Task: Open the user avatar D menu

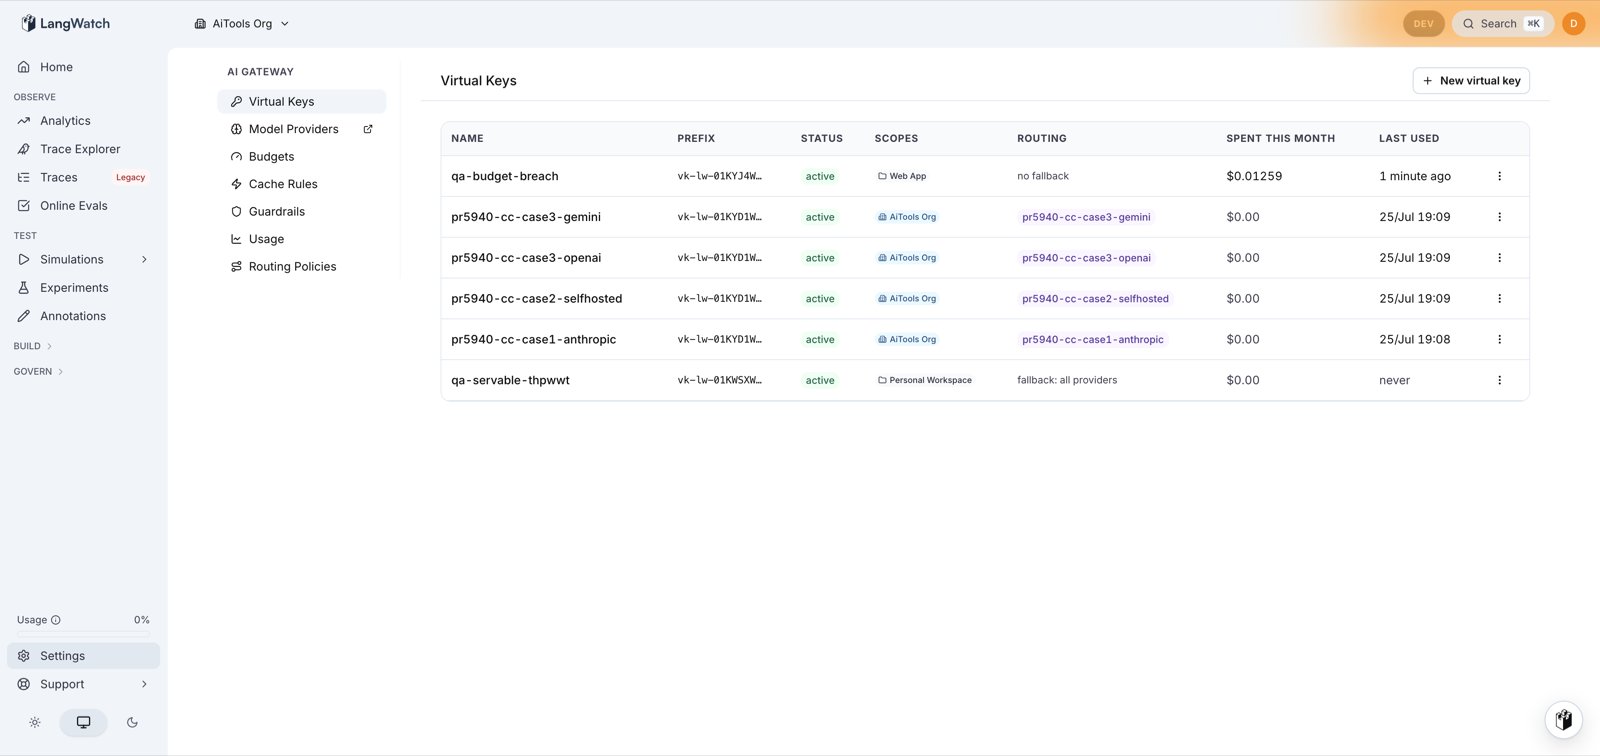Action: [x=1573, y=23]
